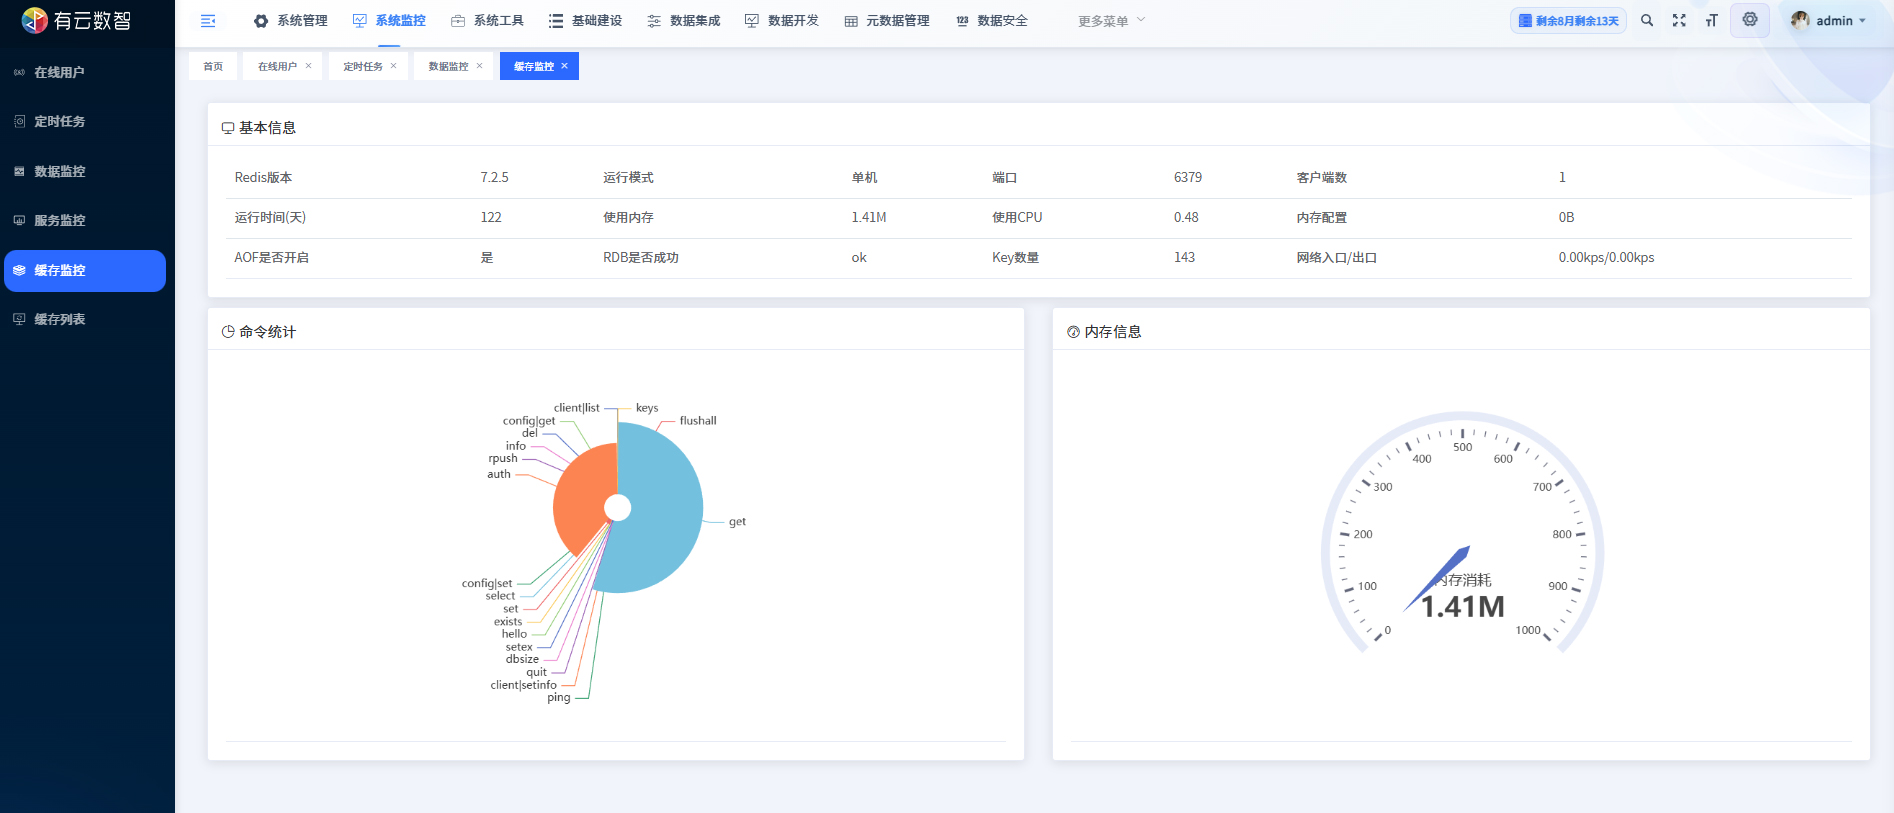Switch to the 首页 tab
Screen dimensions: 1894x813
pyautogui.click(x=213, y=67)
